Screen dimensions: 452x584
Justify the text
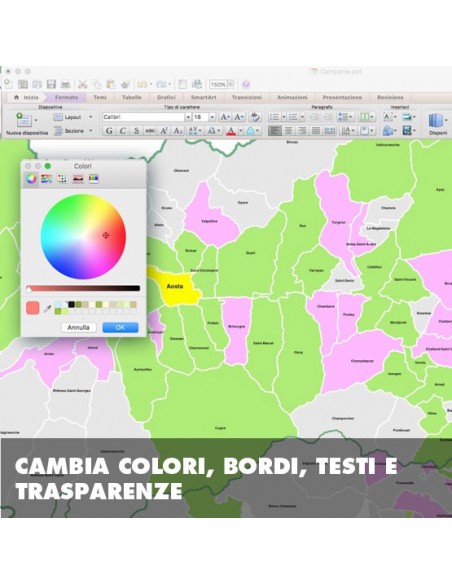316,131
